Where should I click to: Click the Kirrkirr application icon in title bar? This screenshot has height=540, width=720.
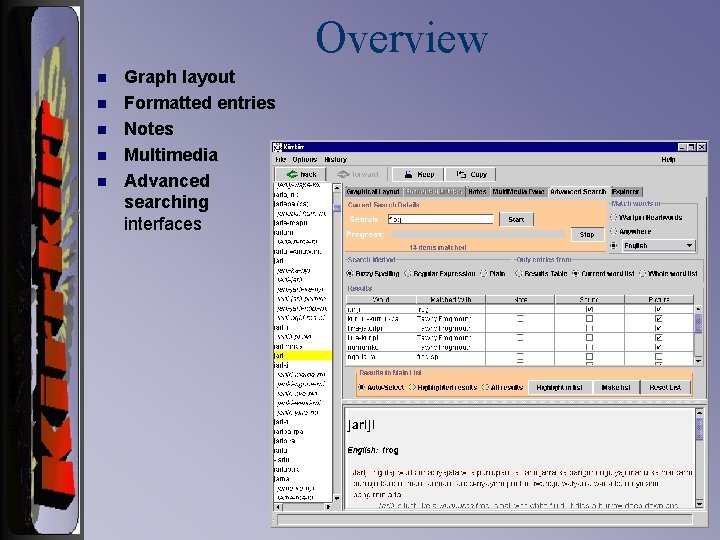coord(277,147)
